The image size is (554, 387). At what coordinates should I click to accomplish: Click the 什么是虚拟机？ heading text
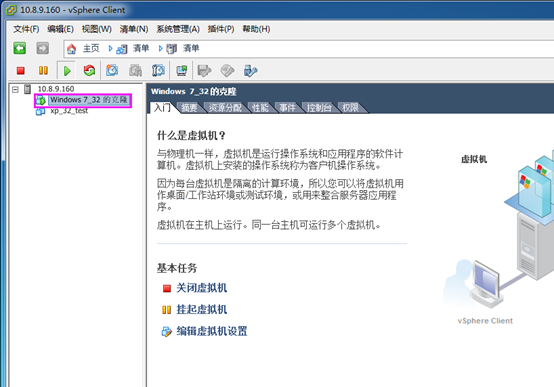(191, 135)
